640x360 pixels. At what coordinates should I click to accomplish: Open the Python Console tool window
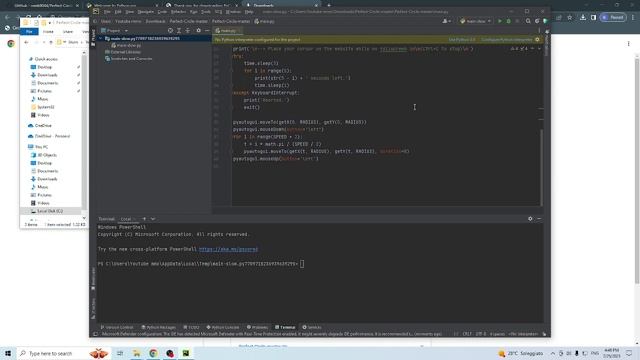[x=223, y=327]
